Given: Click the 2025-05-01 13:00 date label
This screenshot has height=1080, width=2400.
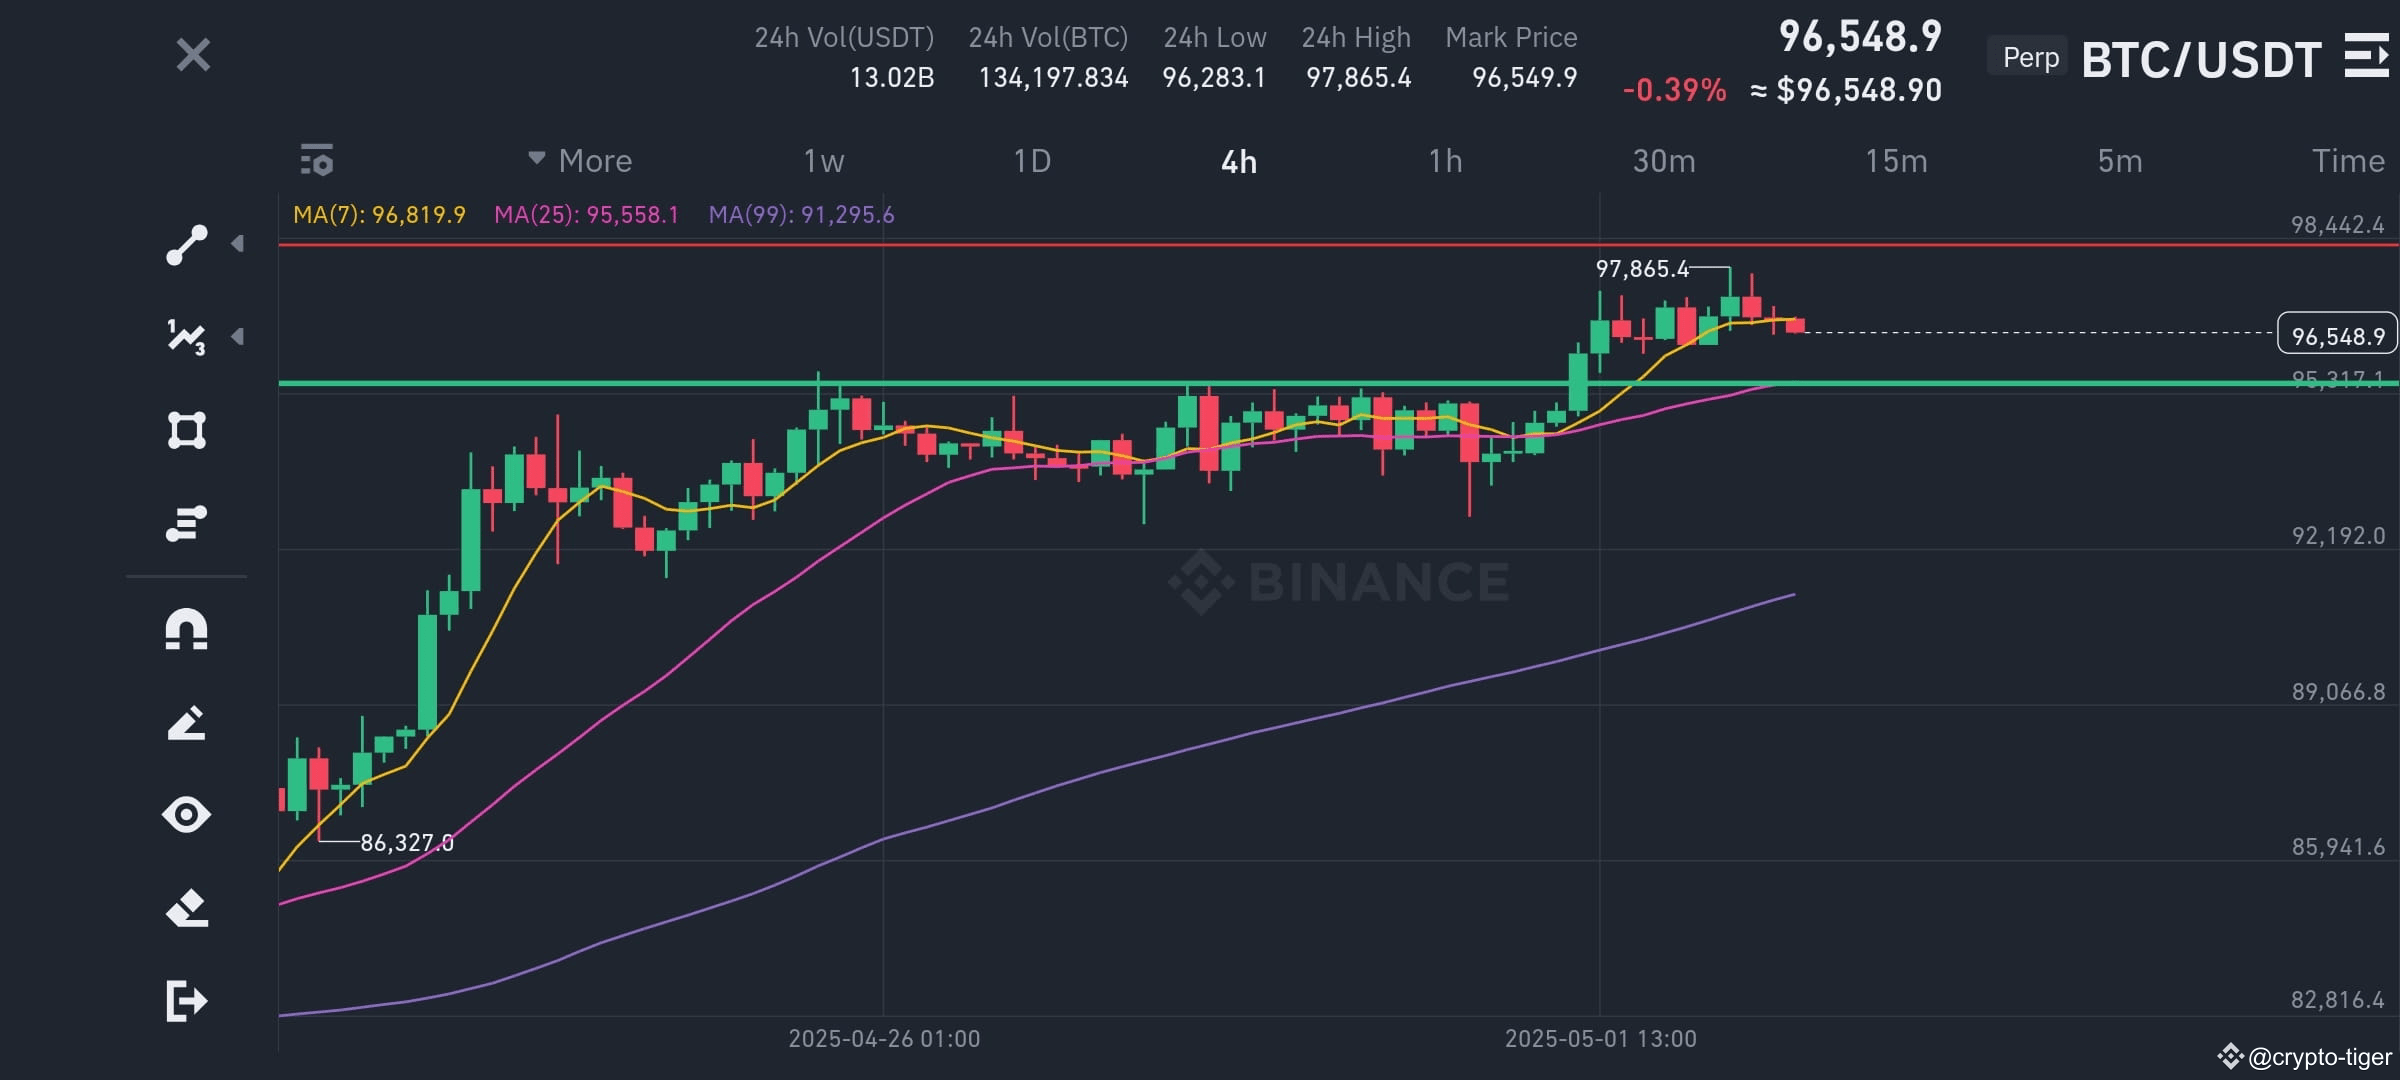Looking at the screenshot, I should tap(1600, 1039).
